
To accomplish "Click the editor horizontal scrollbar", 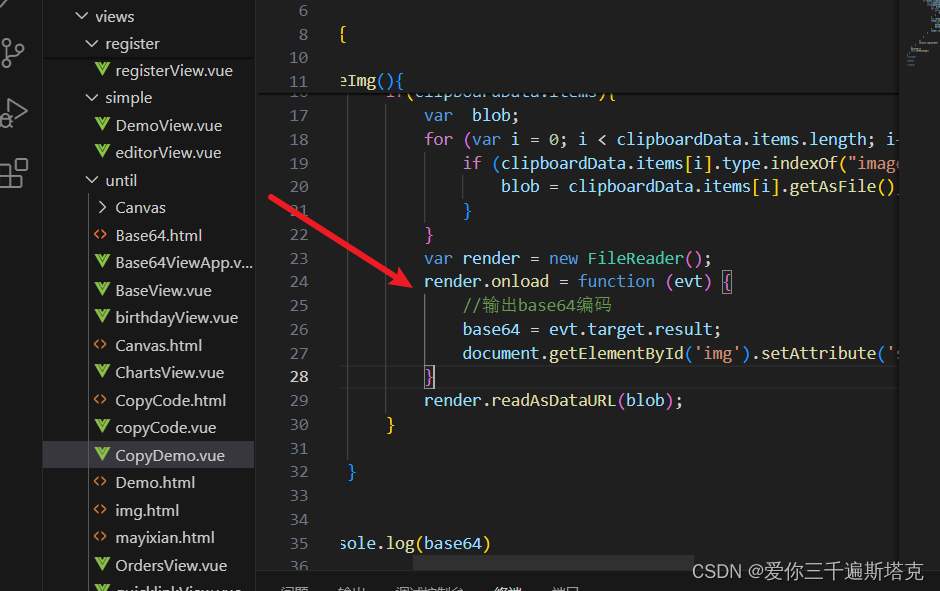I will (x=553, y=562).
